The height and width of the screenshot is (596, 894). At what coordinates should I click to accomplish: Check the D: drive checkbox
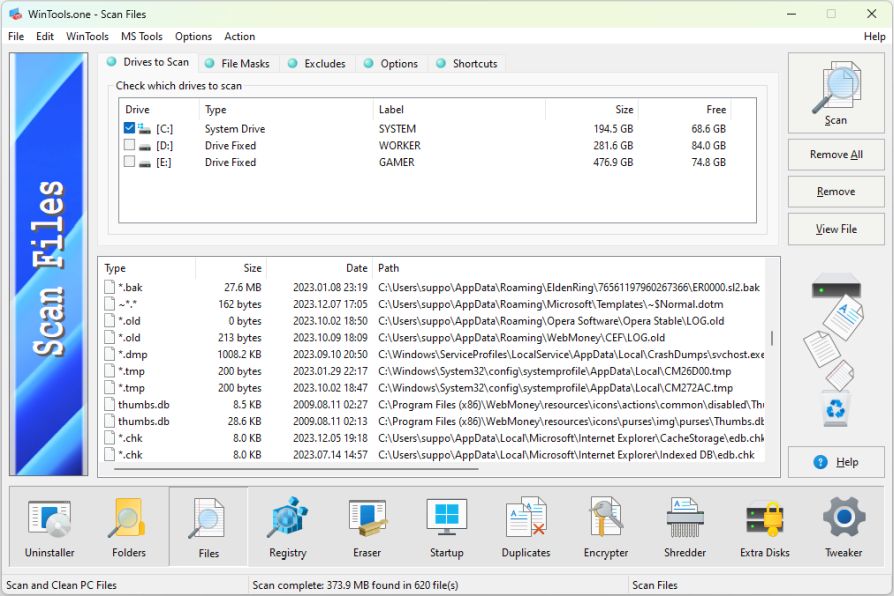coord(129,145)
